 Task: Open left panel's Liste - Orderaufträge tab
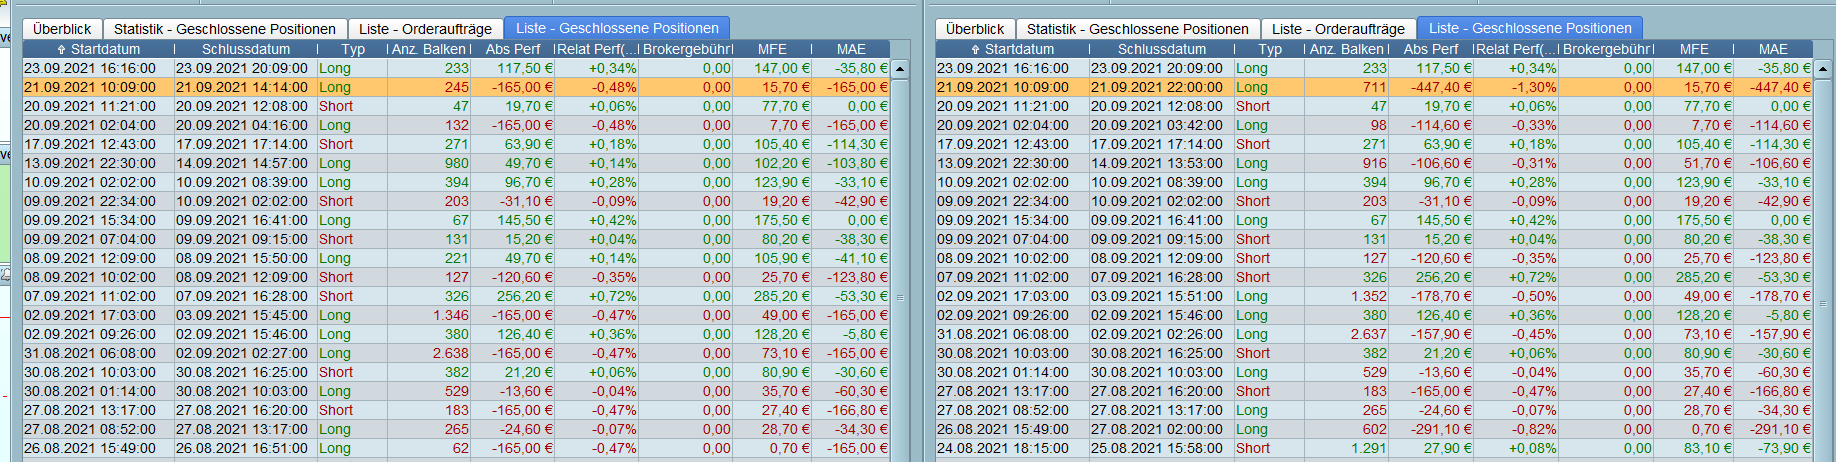[x=425, y=29]
